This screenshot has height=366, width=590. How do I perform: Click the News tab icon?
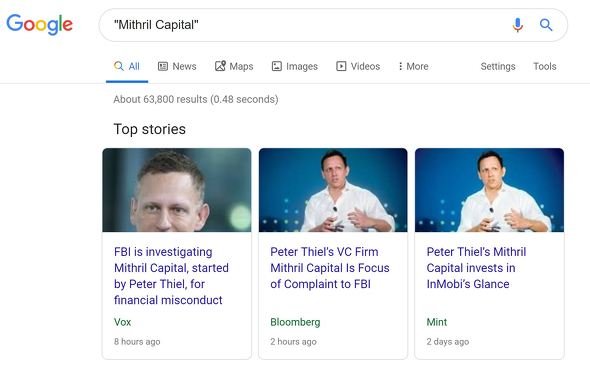(x=163, y=67)
